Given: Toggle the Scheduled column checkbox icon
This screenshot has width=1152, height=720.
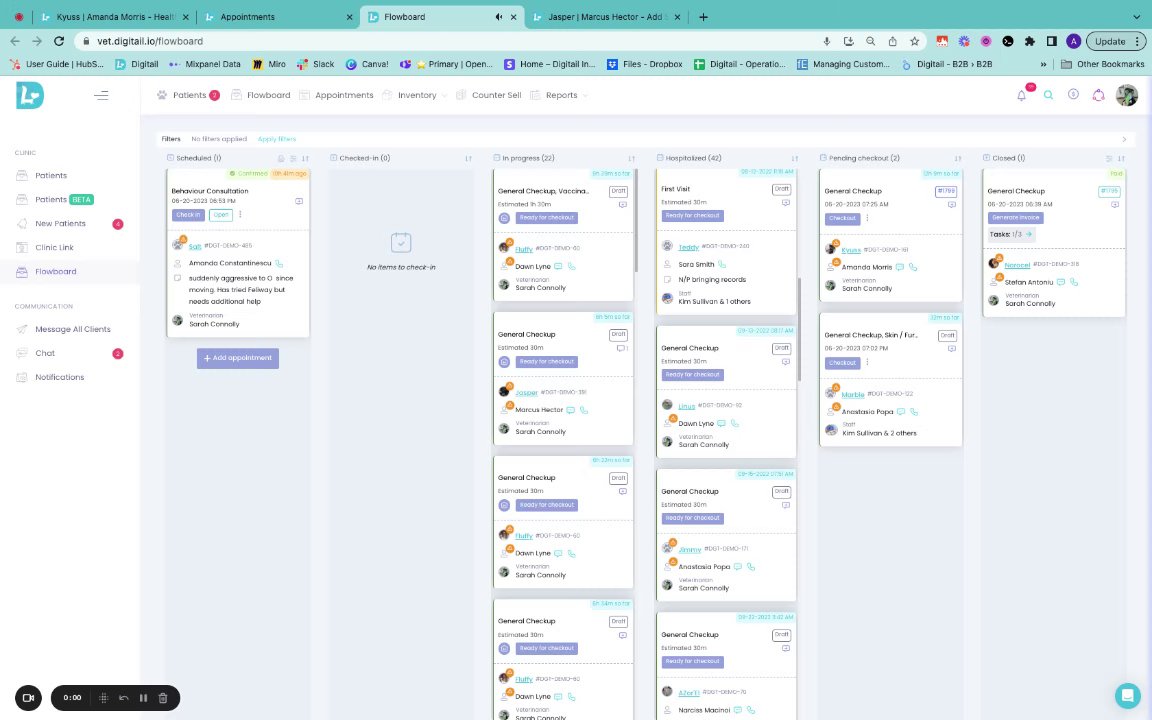Looking at the screenshot, I should pos(170,158).
